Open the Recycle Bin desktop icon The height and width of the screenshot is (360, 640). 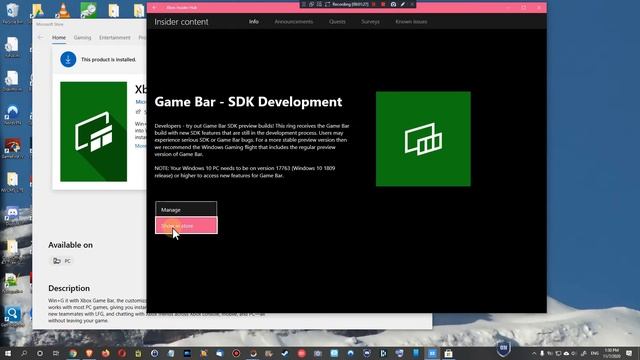click(x=12, y=12)
